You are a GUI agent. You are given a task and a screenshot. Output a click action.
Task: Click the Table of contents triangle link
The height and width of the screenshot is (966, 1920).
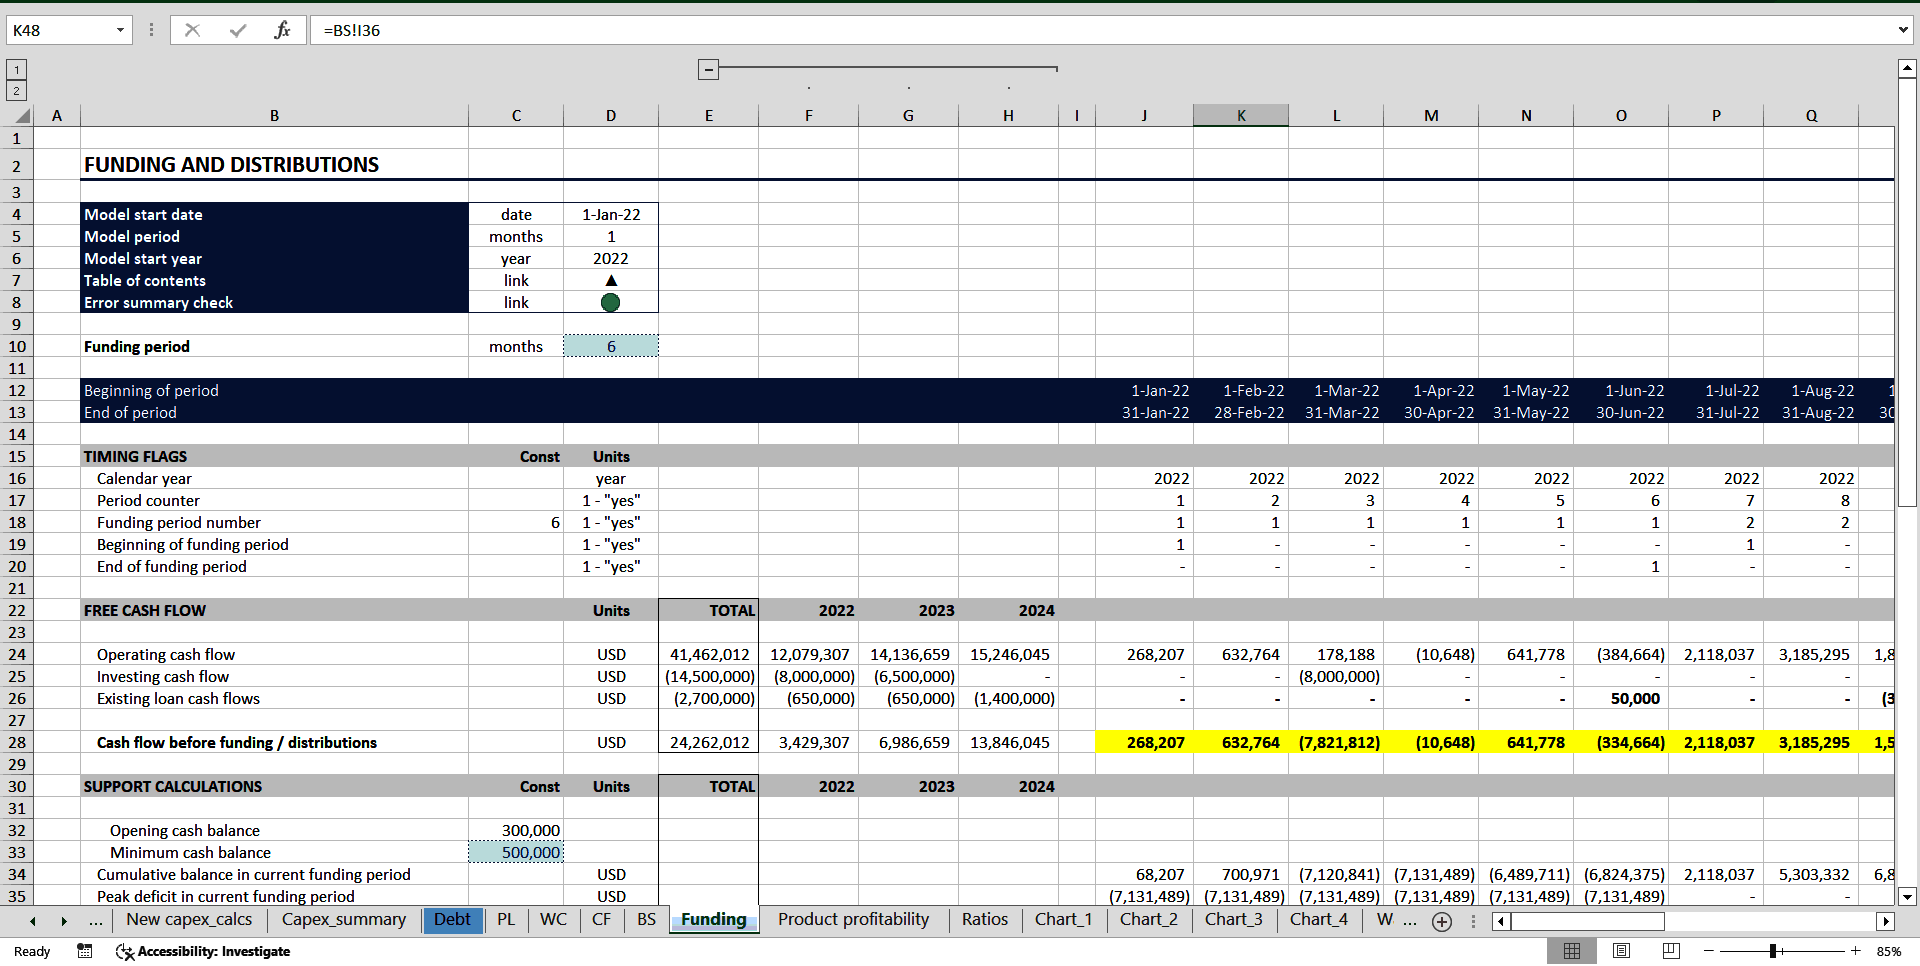click(611, 280)
